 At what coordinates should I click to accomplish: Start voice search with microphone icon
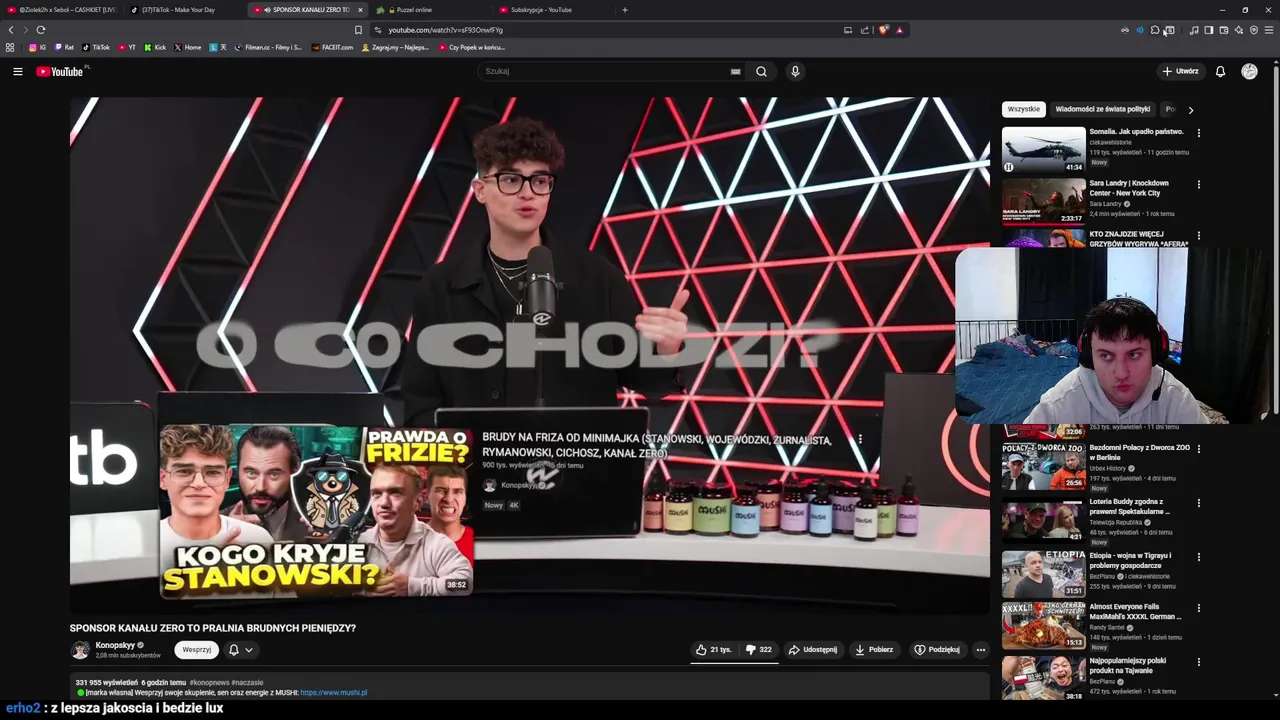pyautogui.click(x=795, y=71)
